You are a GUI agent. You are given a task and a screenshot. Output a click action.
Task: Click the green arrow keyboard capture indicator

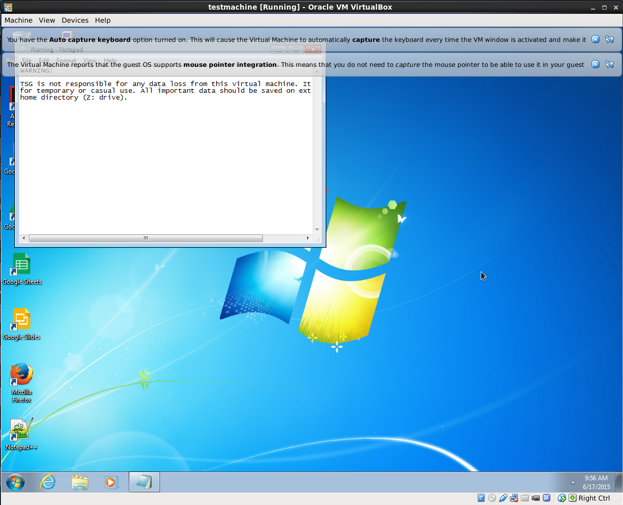coord(573,498)
